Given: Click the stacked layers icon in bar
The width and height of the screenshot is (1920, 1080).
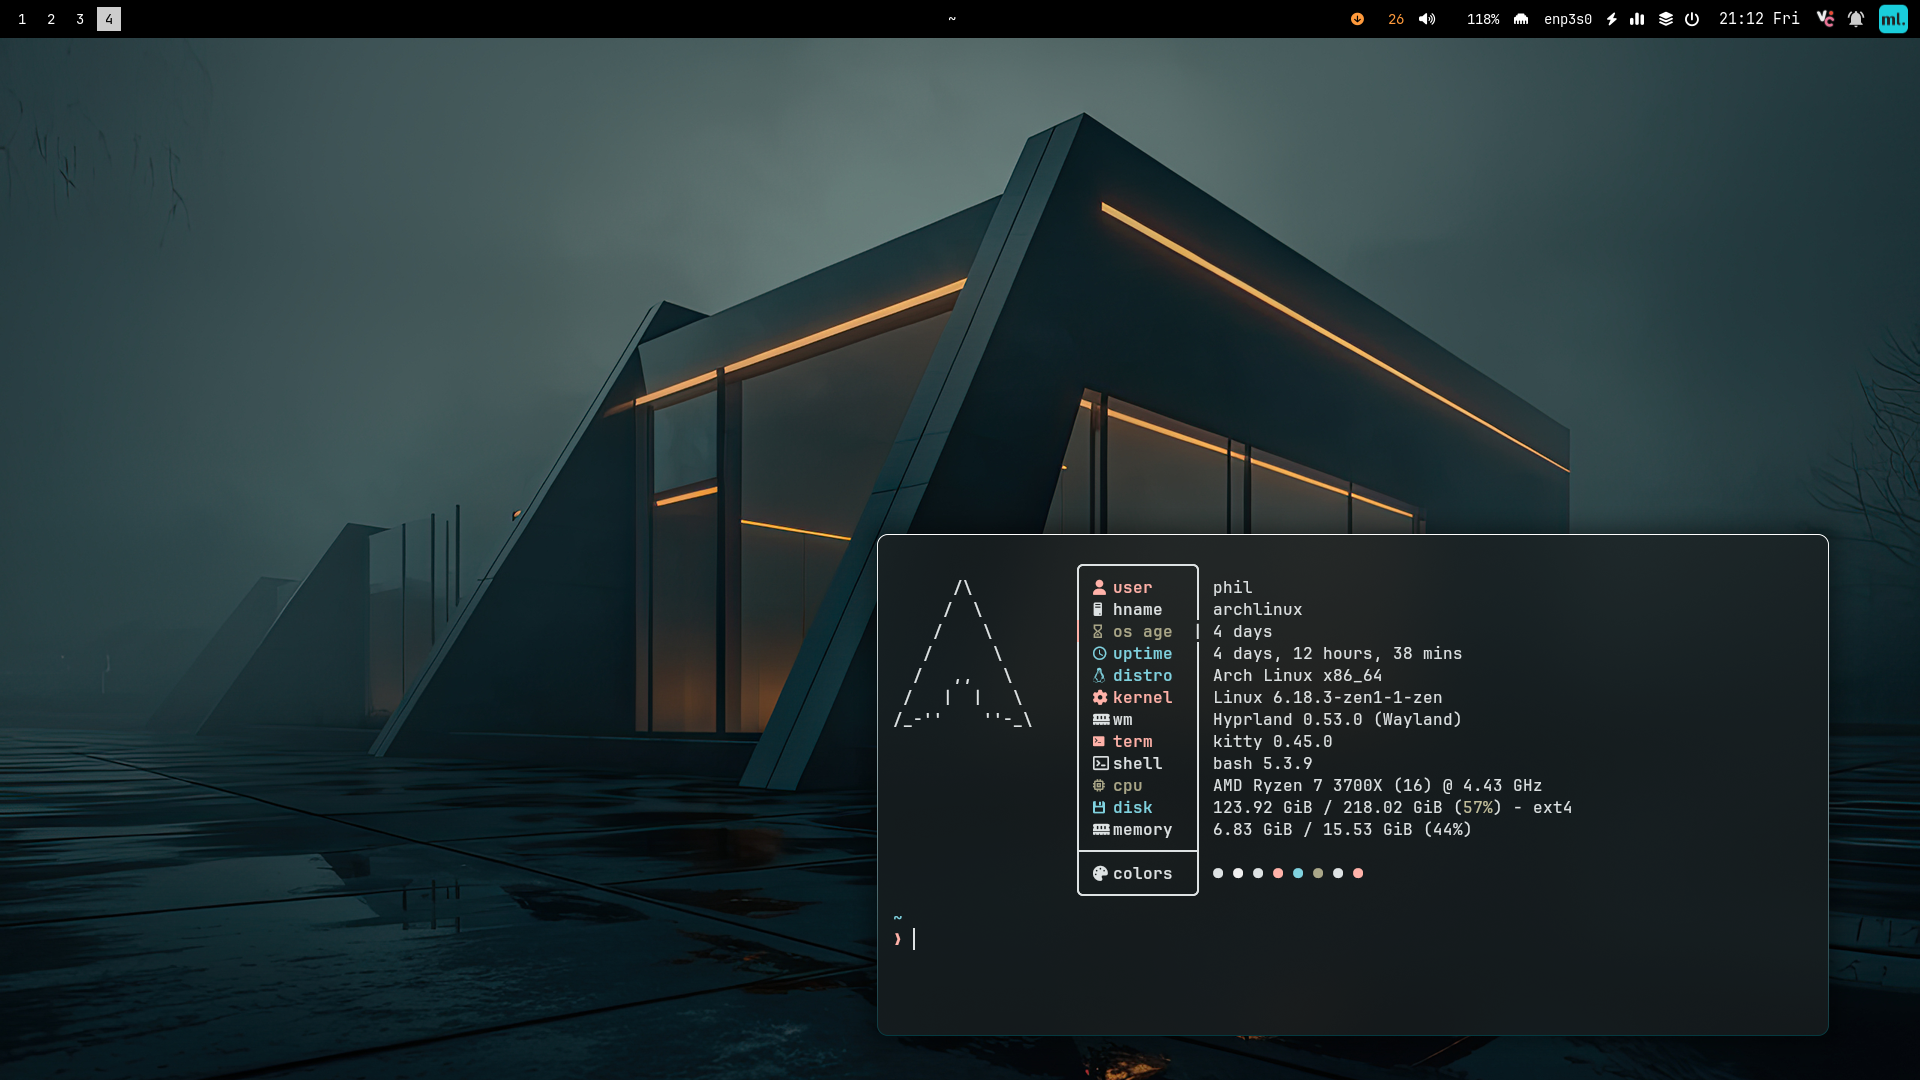Looking at the screenshot, I should [1665, 19].
